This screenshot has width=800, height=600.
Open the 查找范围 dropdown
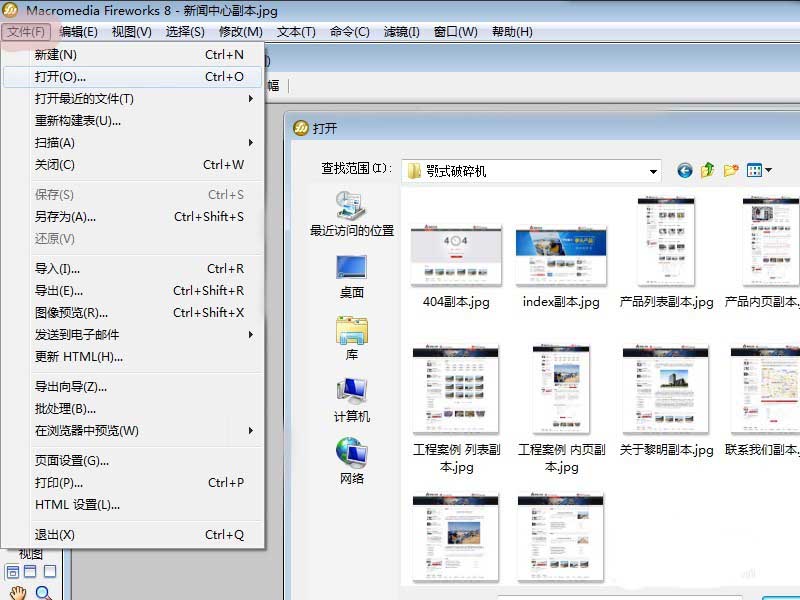653,169
